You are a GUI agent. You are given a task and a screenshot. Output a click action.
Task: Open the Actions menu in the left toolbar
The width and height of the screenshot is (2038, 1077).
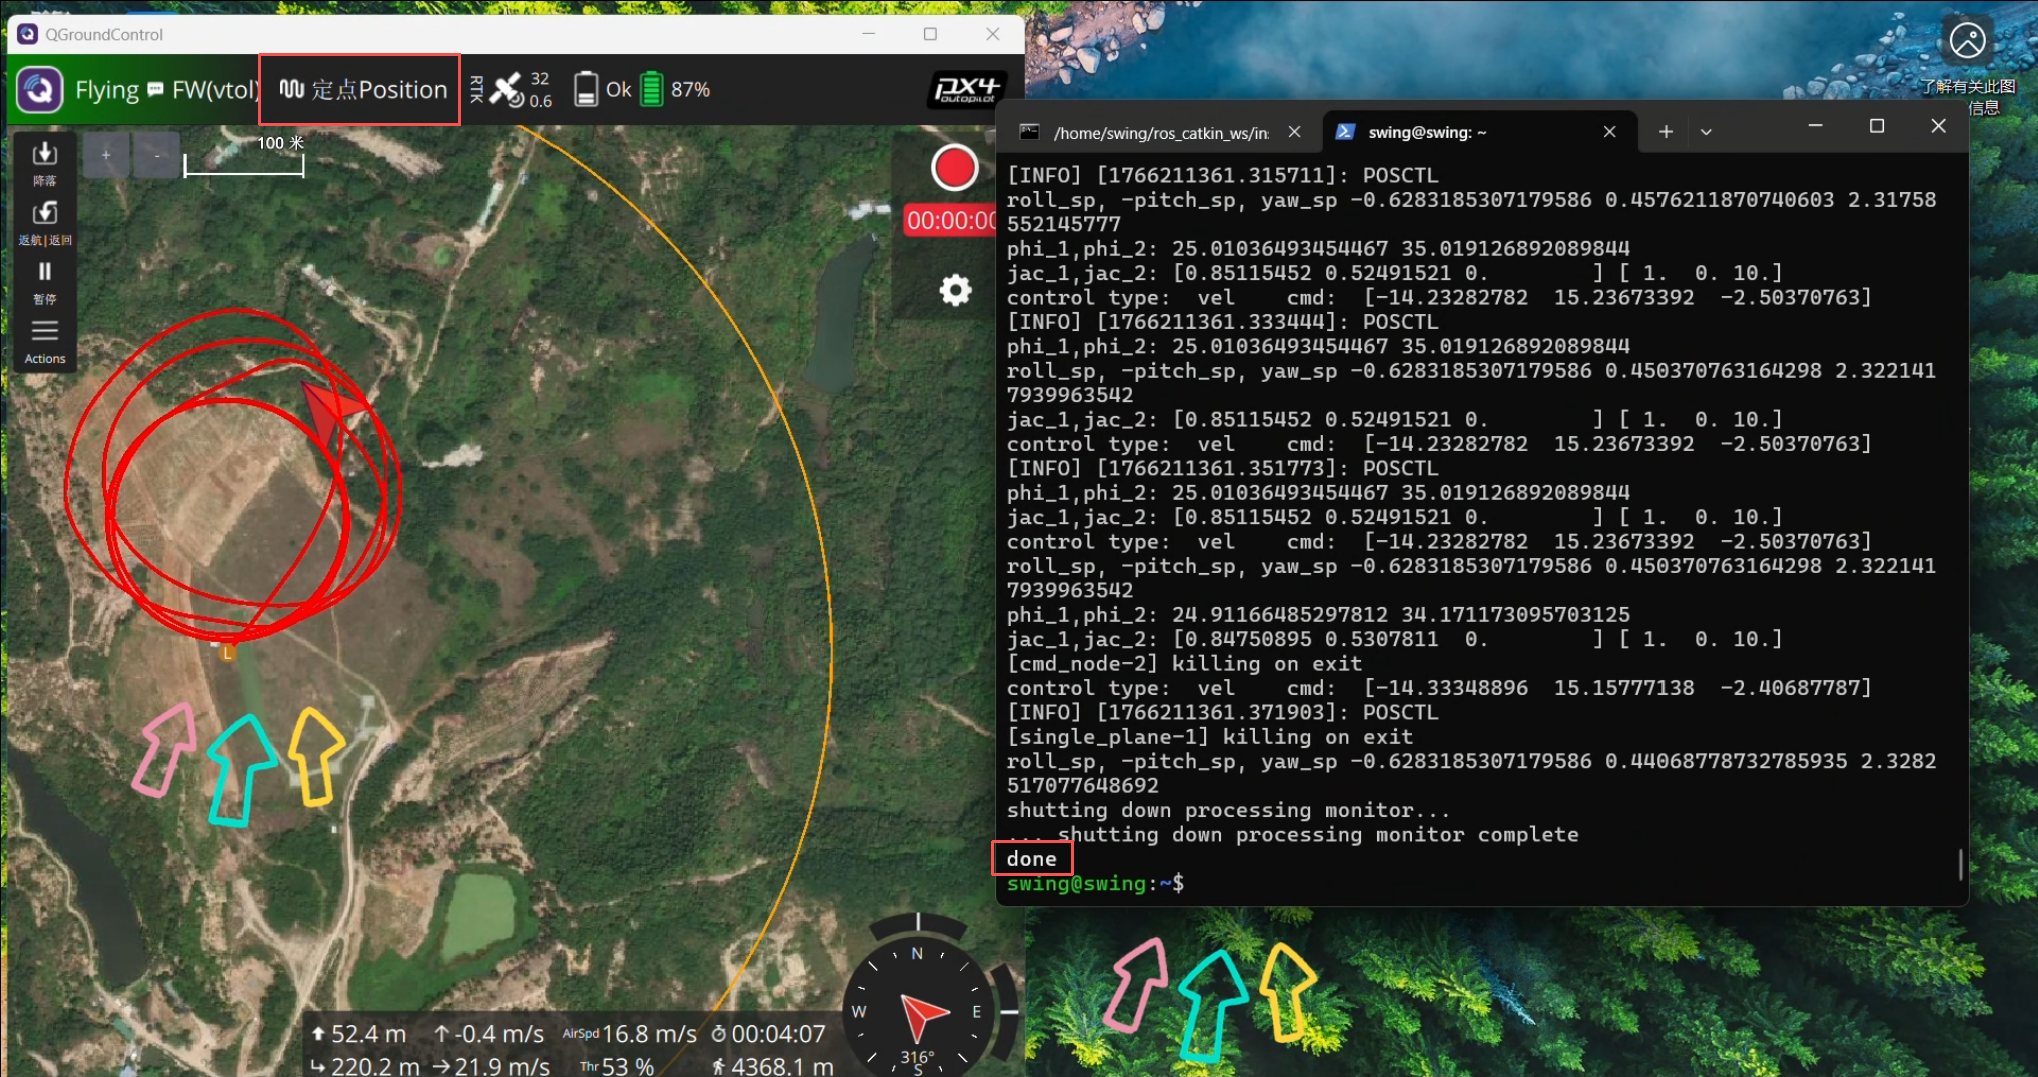click(x=45, y=341)
